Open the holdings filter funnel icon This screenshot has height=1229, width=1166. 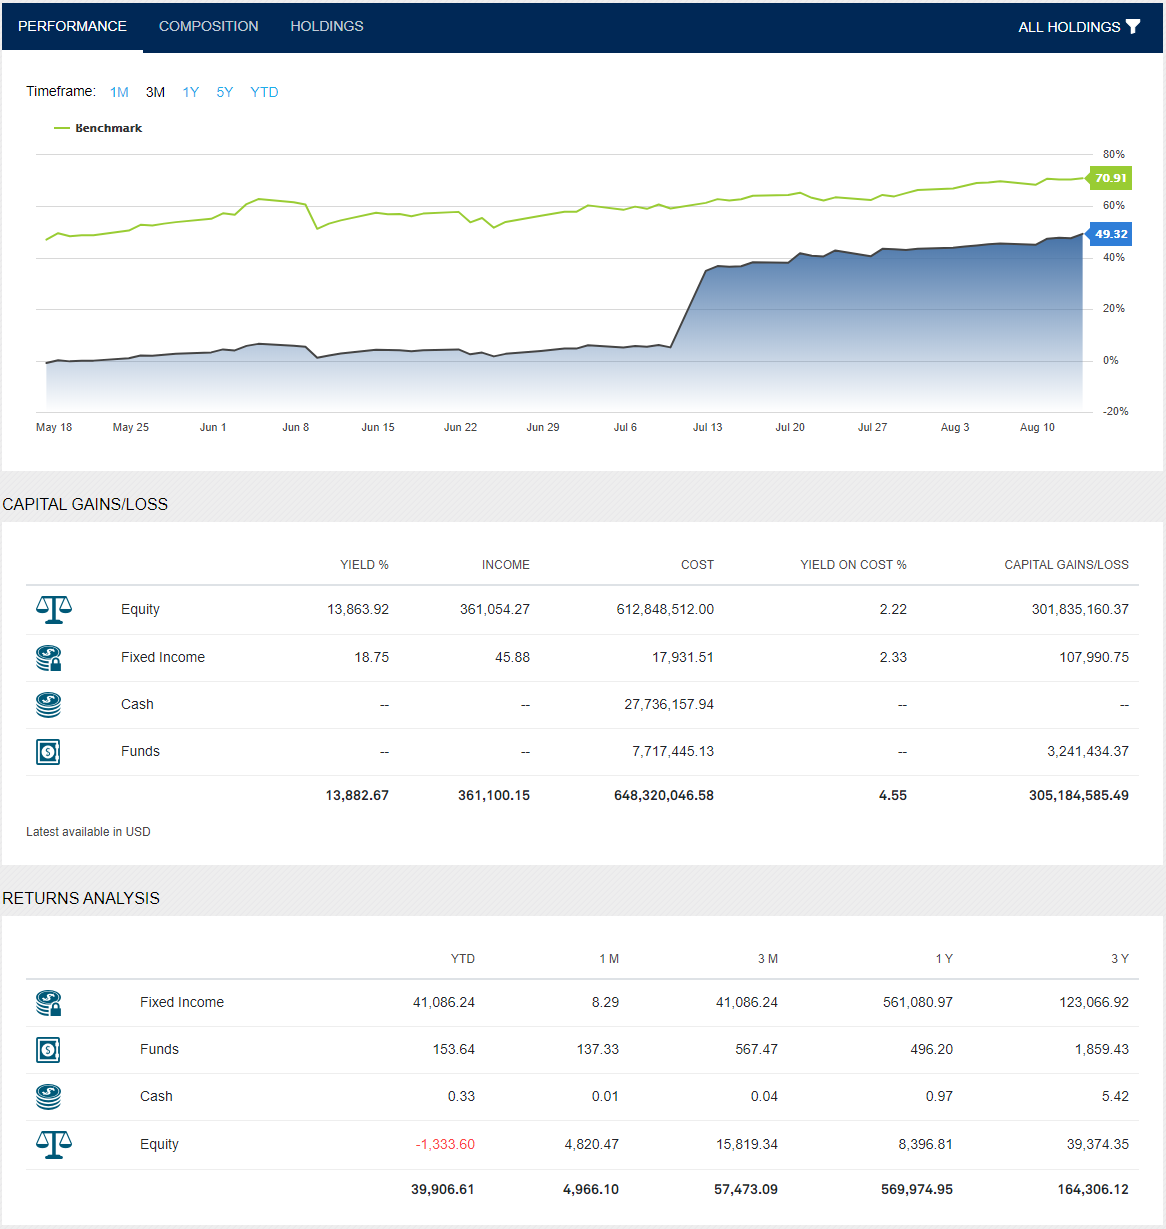coord(1133,26)
